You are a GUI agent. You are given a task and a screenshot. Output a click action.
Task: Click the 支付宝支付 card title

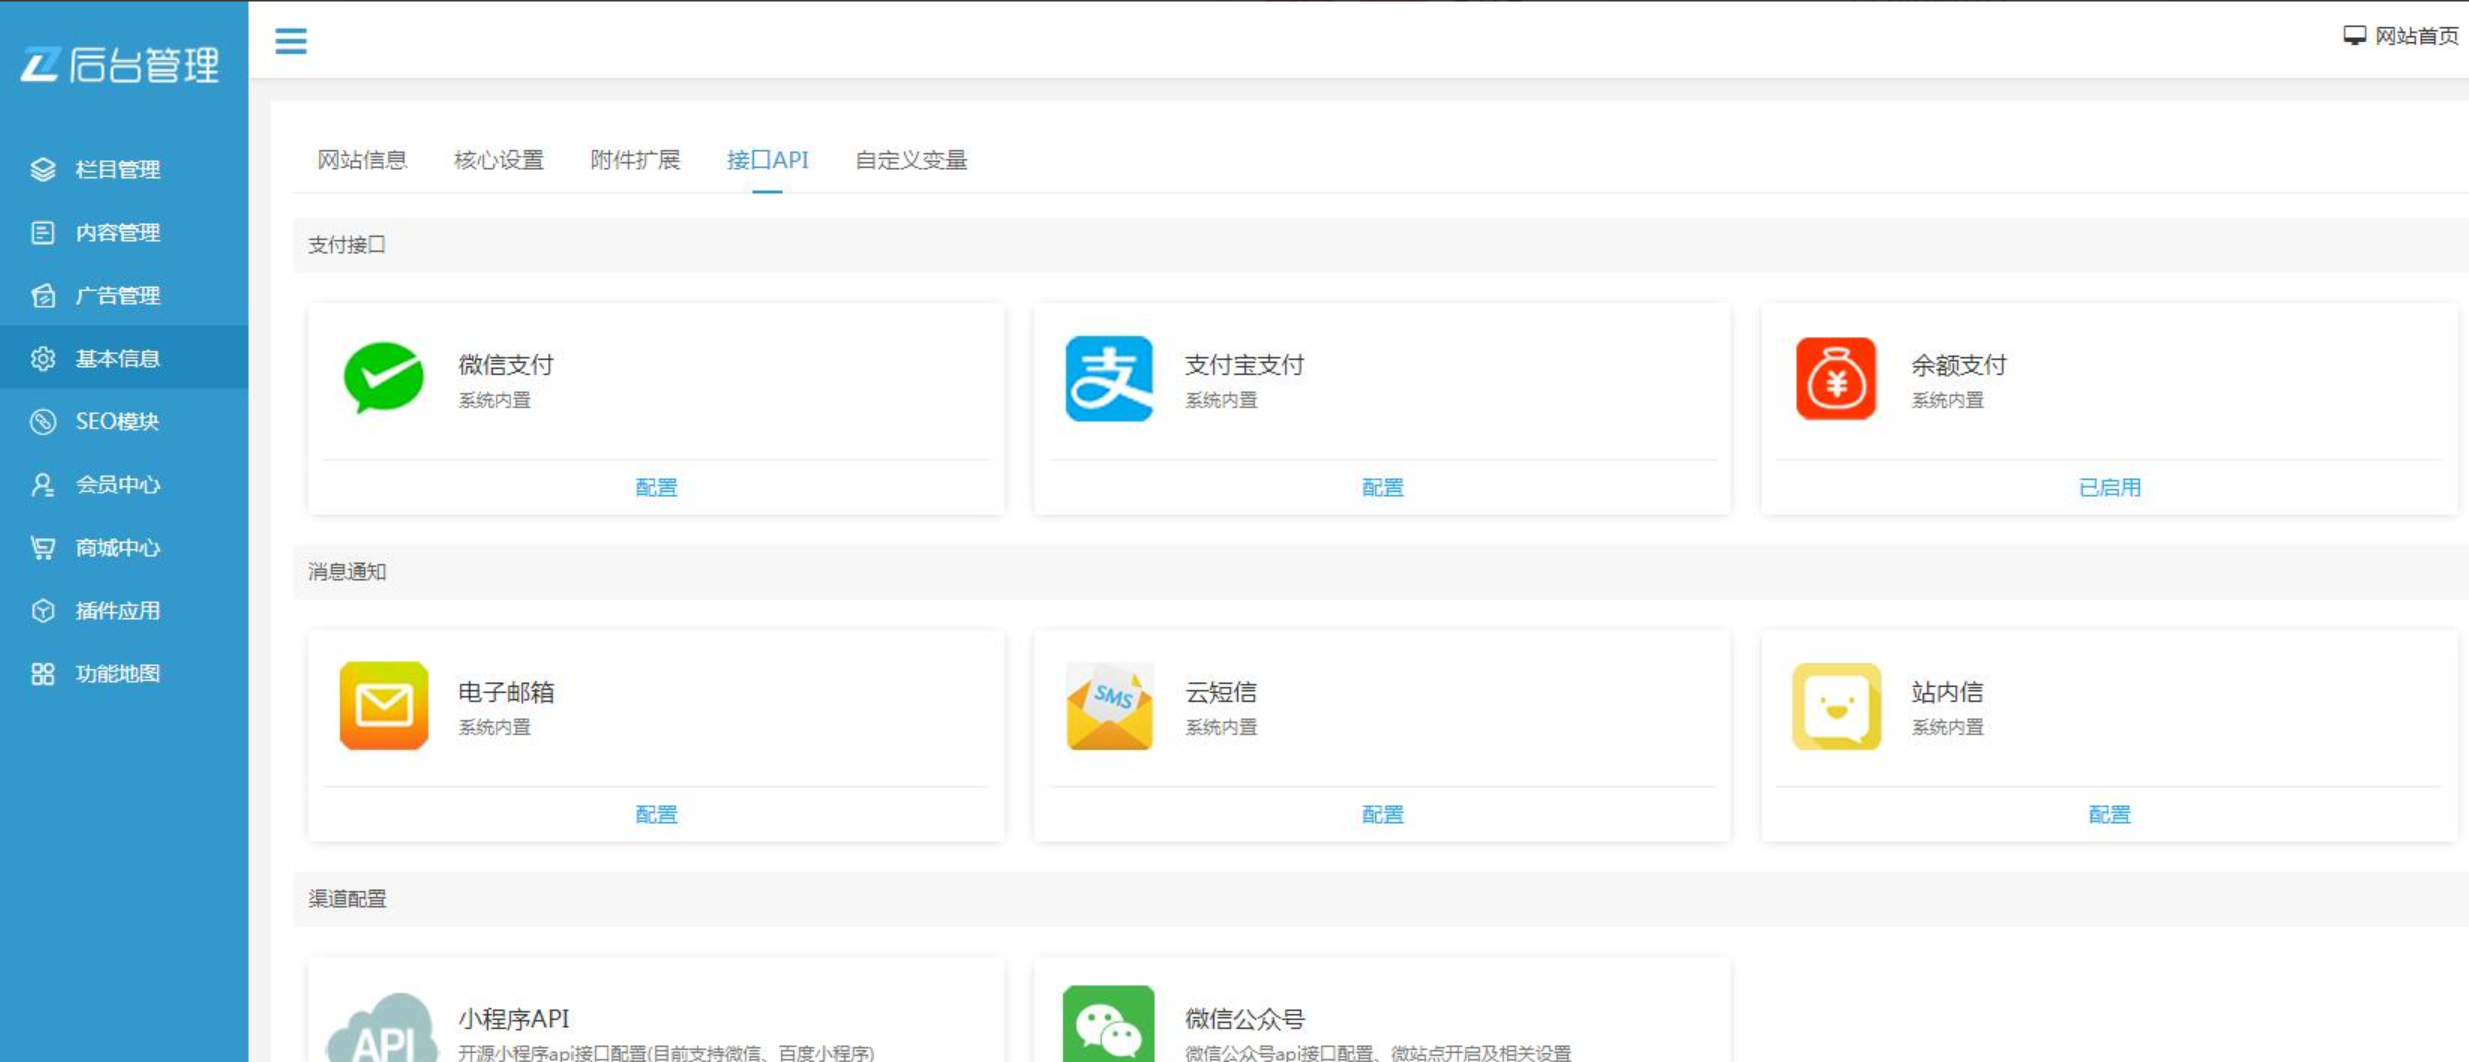coord(1245,365)
